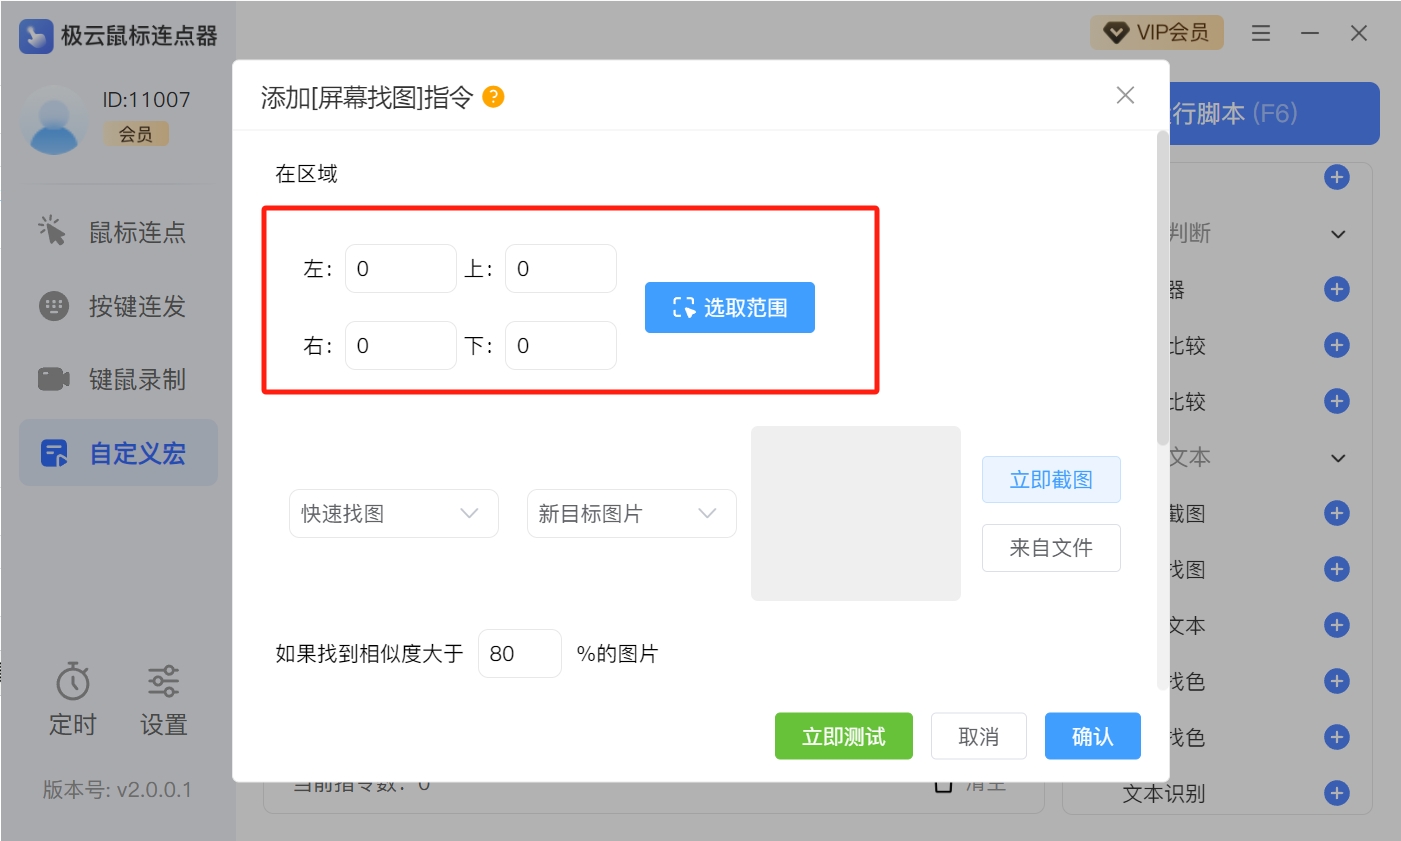Click the similarity percentage input field
This screenshot has width=1401, height=841.
pyautogui.click(x=519, y=654)
